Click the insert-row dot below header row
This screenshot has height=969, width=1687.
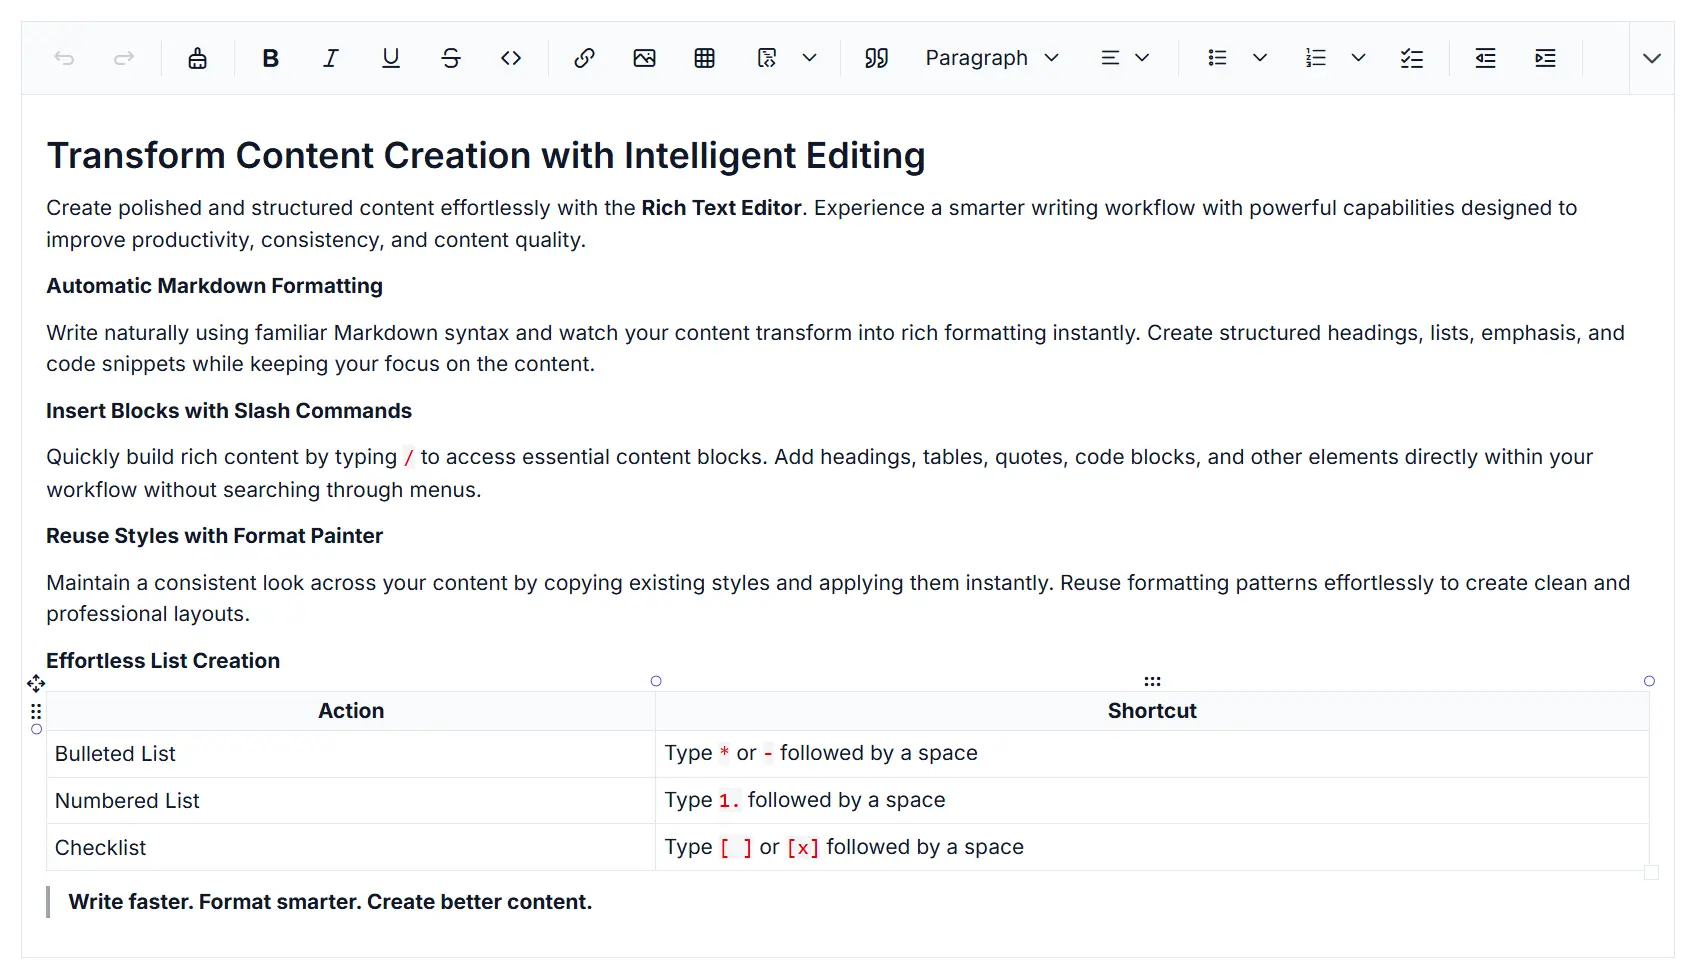37,729
